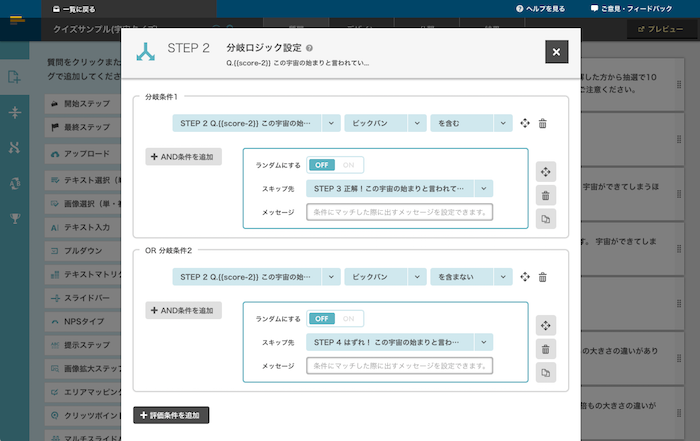Click move handle icon in 分岐条件1 condition row

pyautogui.click(x=525, y=123)
